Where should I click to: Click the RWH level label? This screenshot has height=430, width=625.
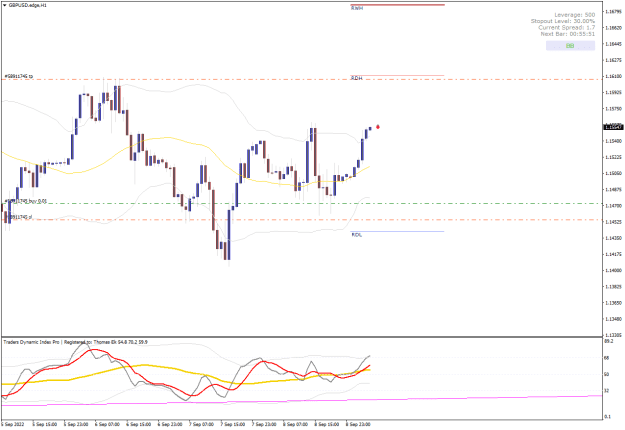[x=357, y=8]
